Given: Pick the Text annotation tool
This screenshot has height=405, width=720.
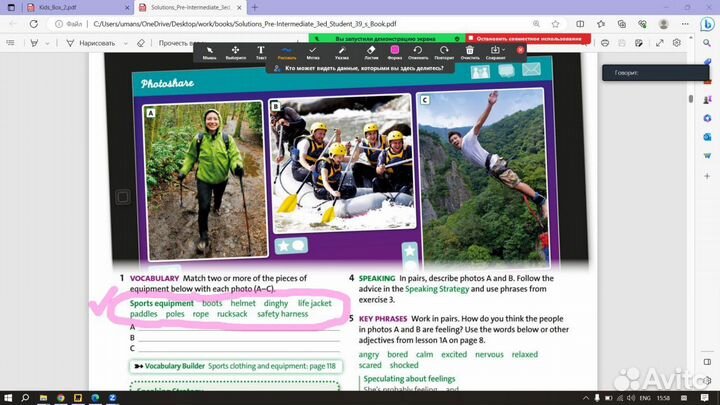Looking at the screenshot, I should [x=261, y=52].
